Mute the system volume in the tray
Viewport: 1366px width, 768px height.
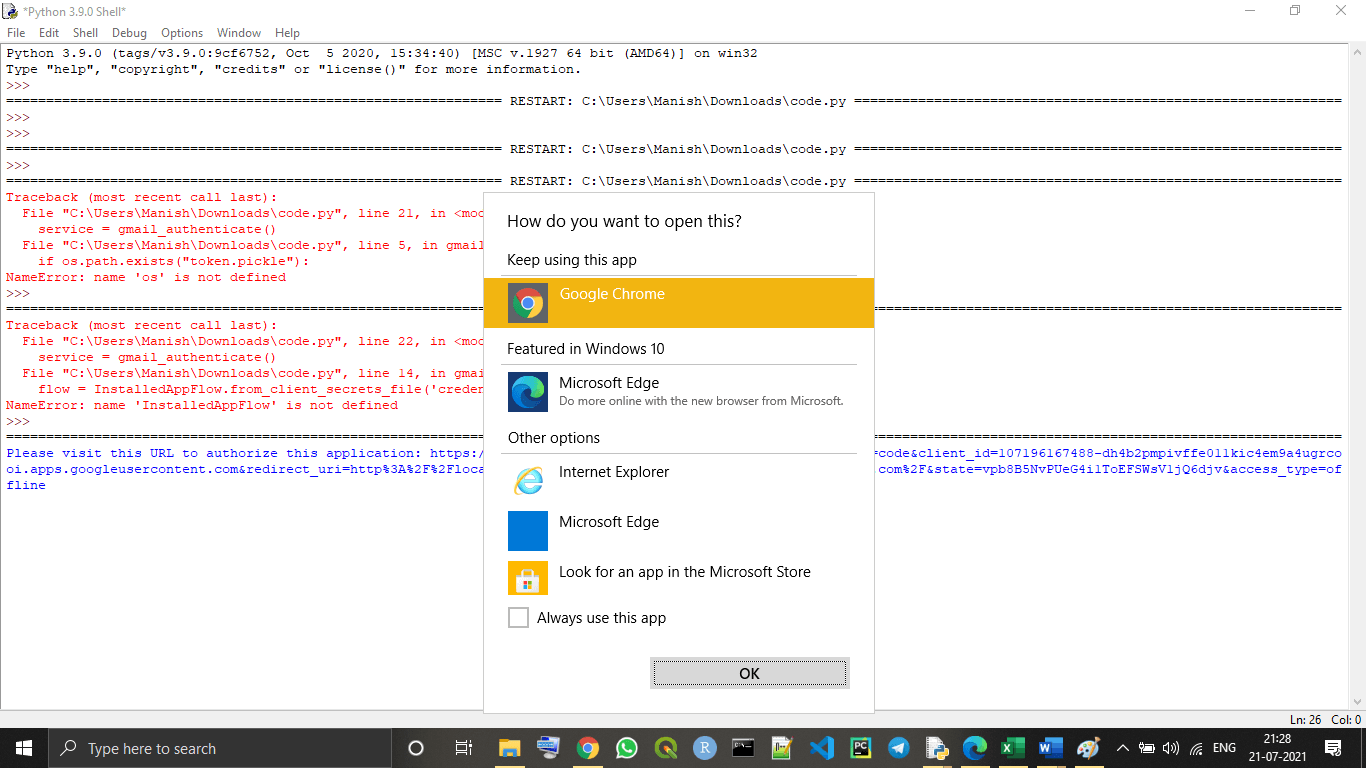click(x=1169, y=748)
